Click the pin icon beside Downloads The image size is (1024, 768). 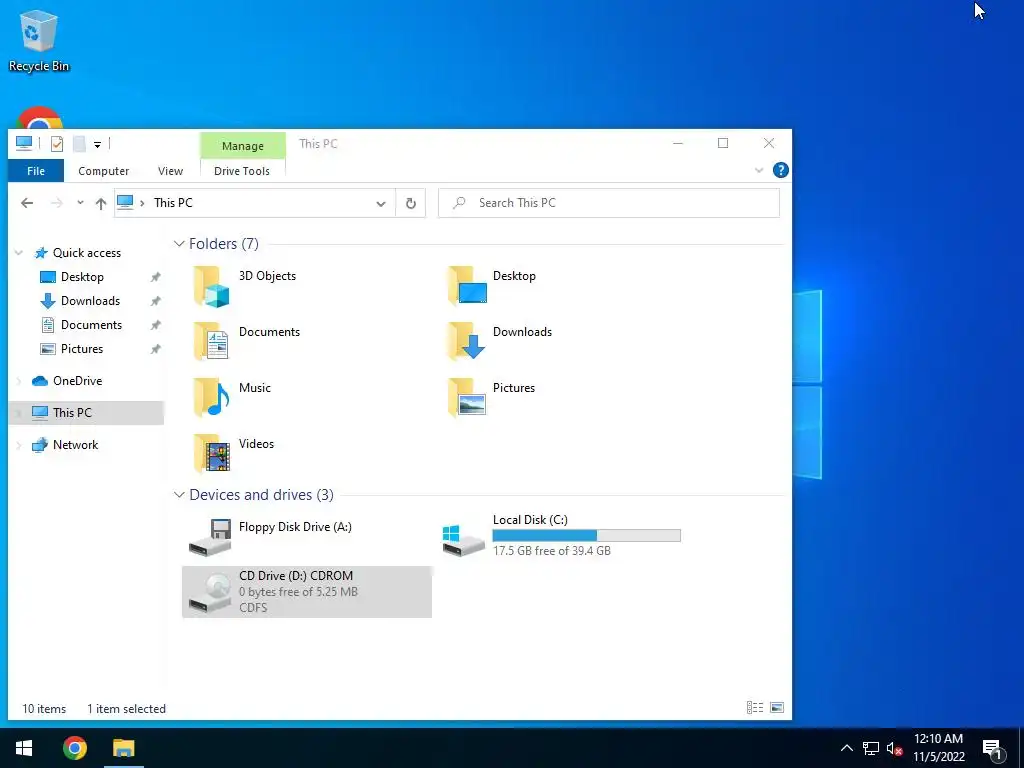click(155, 301)
